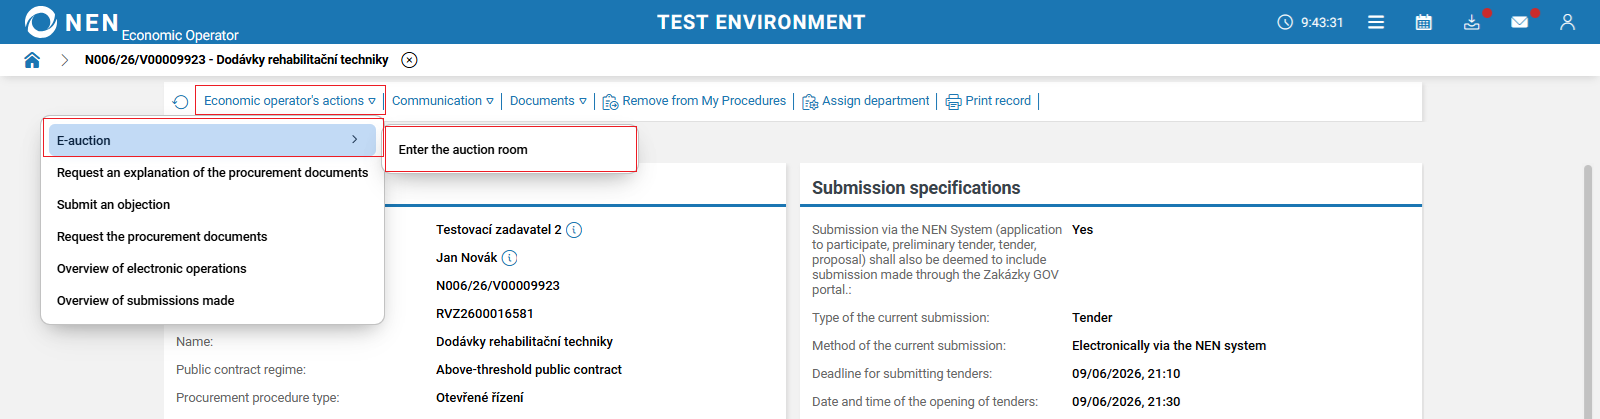The image size is (1600, 419).
Task: Open the messages envelope icon
Action: pyautogui.click(x=1520, y=22)
